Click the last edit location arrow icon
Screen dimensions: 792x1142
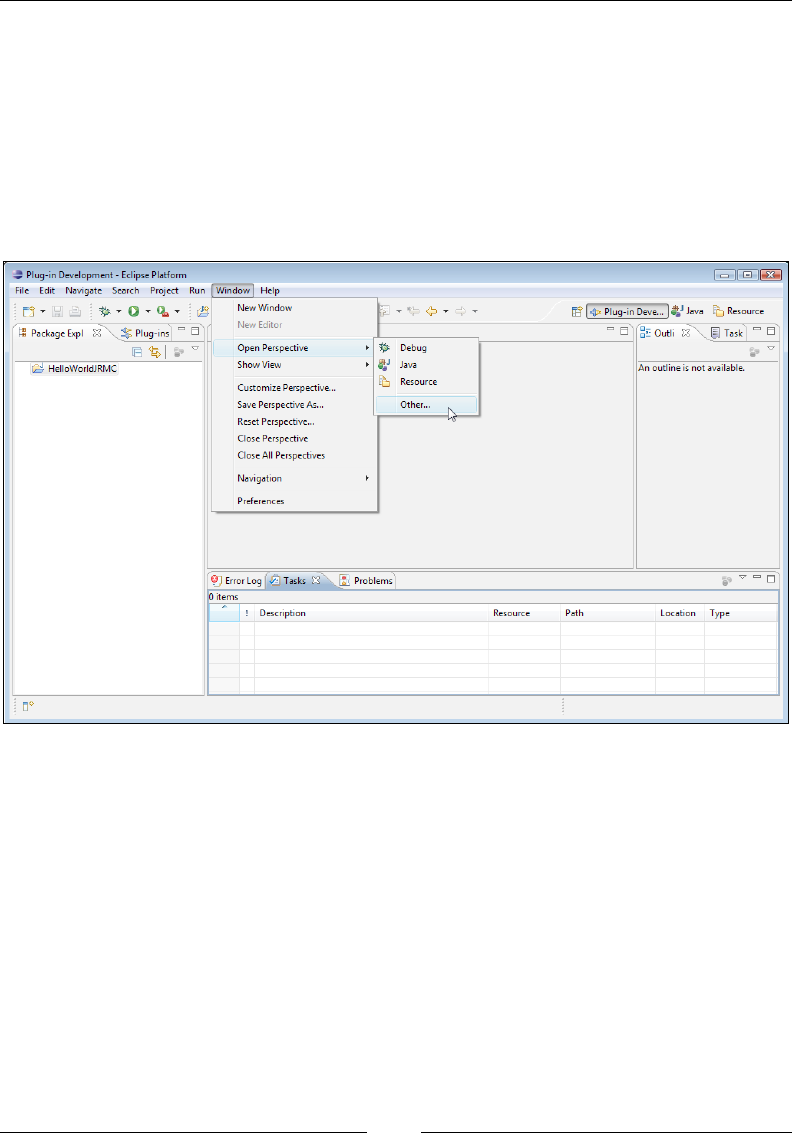[x=413, y=311]
